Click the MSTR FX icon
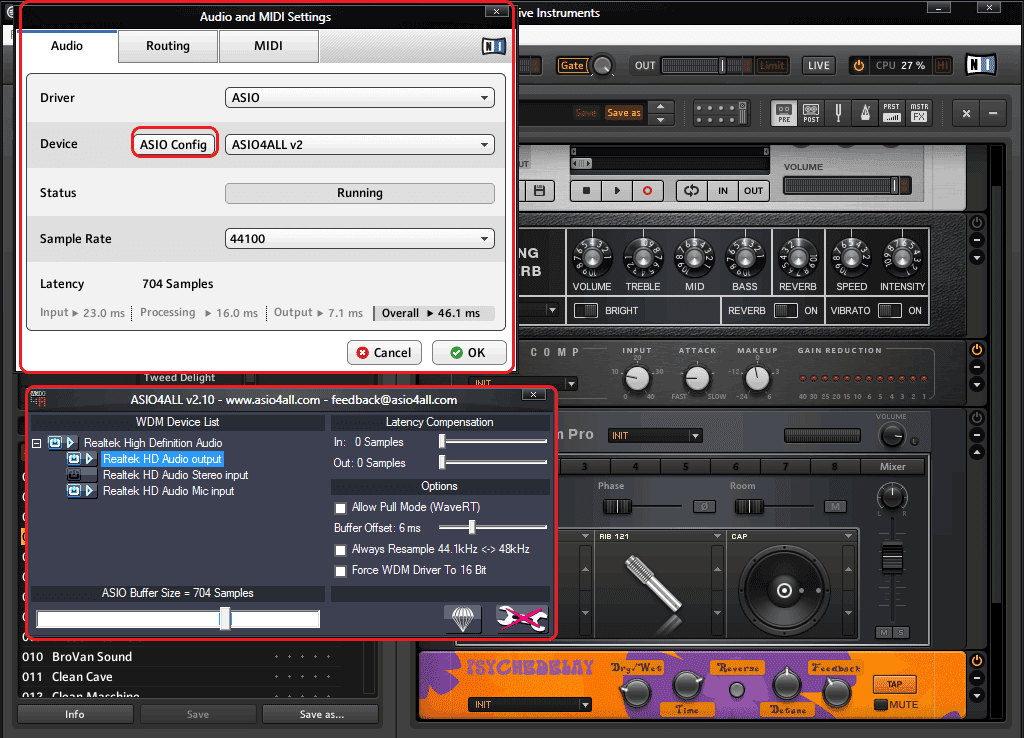 [x=919, y=113]
